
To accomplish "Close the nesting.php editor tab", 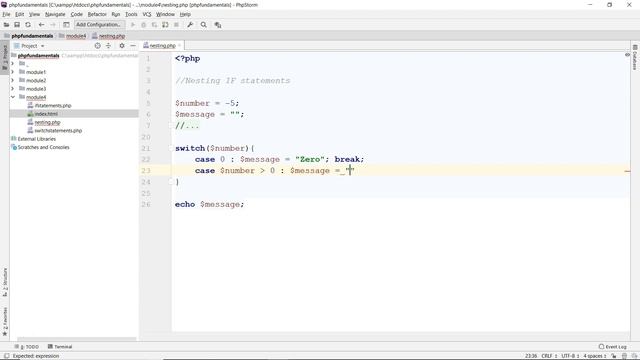I will 179,45.
